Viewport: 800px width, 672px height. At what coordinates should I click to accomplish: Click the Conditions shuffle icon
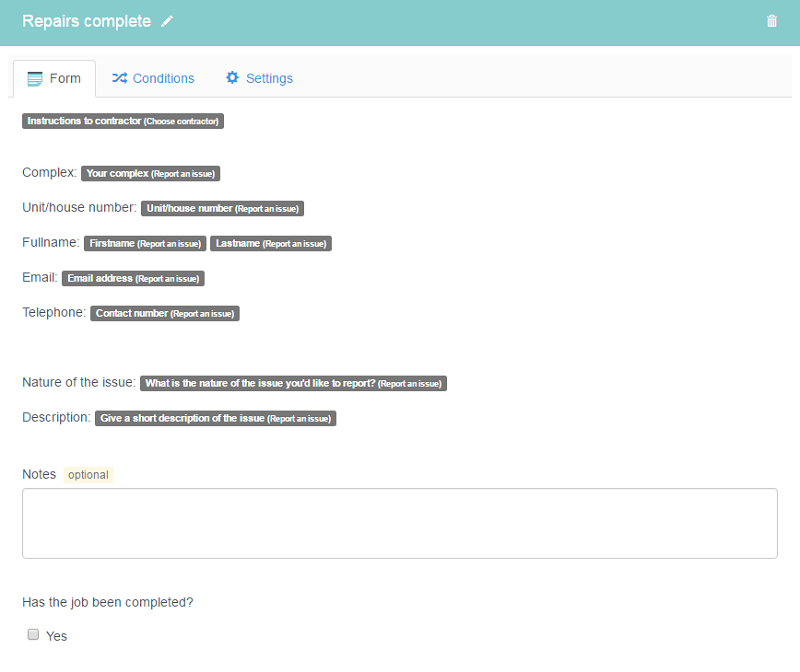click(x=119, y=78)
